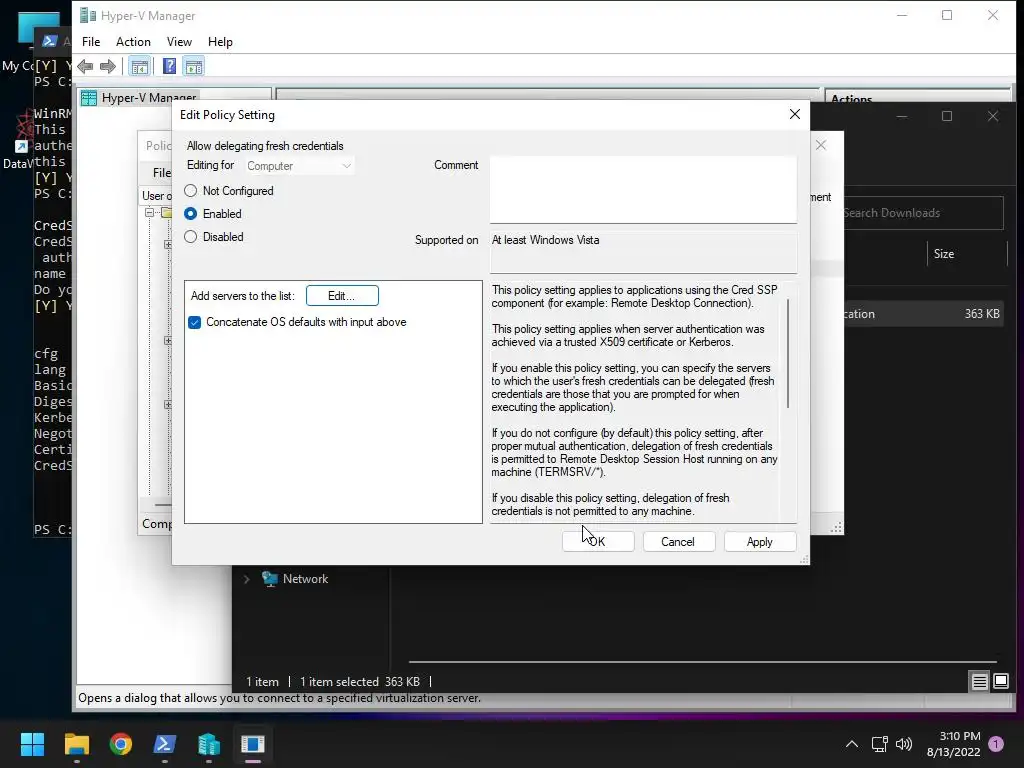Select Hyper-V Manager node icon in tree

tap(89, 98)
